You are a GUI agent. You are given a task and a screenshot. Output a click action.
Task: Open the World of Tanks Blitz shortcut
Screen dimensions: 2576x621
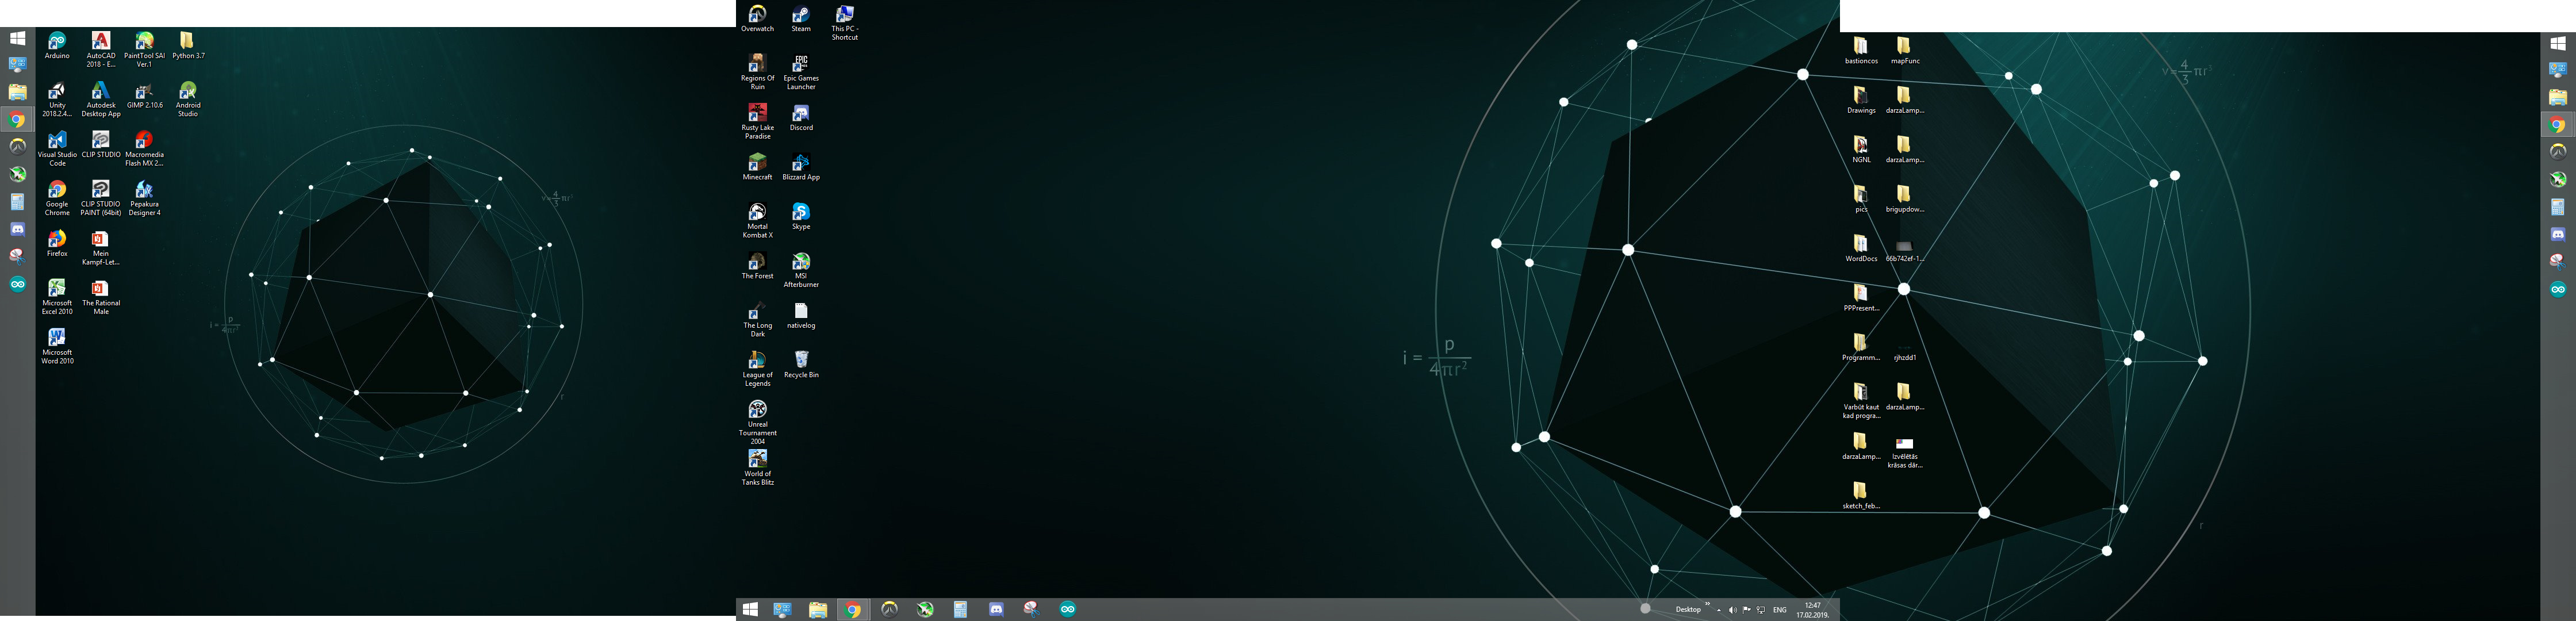coord(757,468)
